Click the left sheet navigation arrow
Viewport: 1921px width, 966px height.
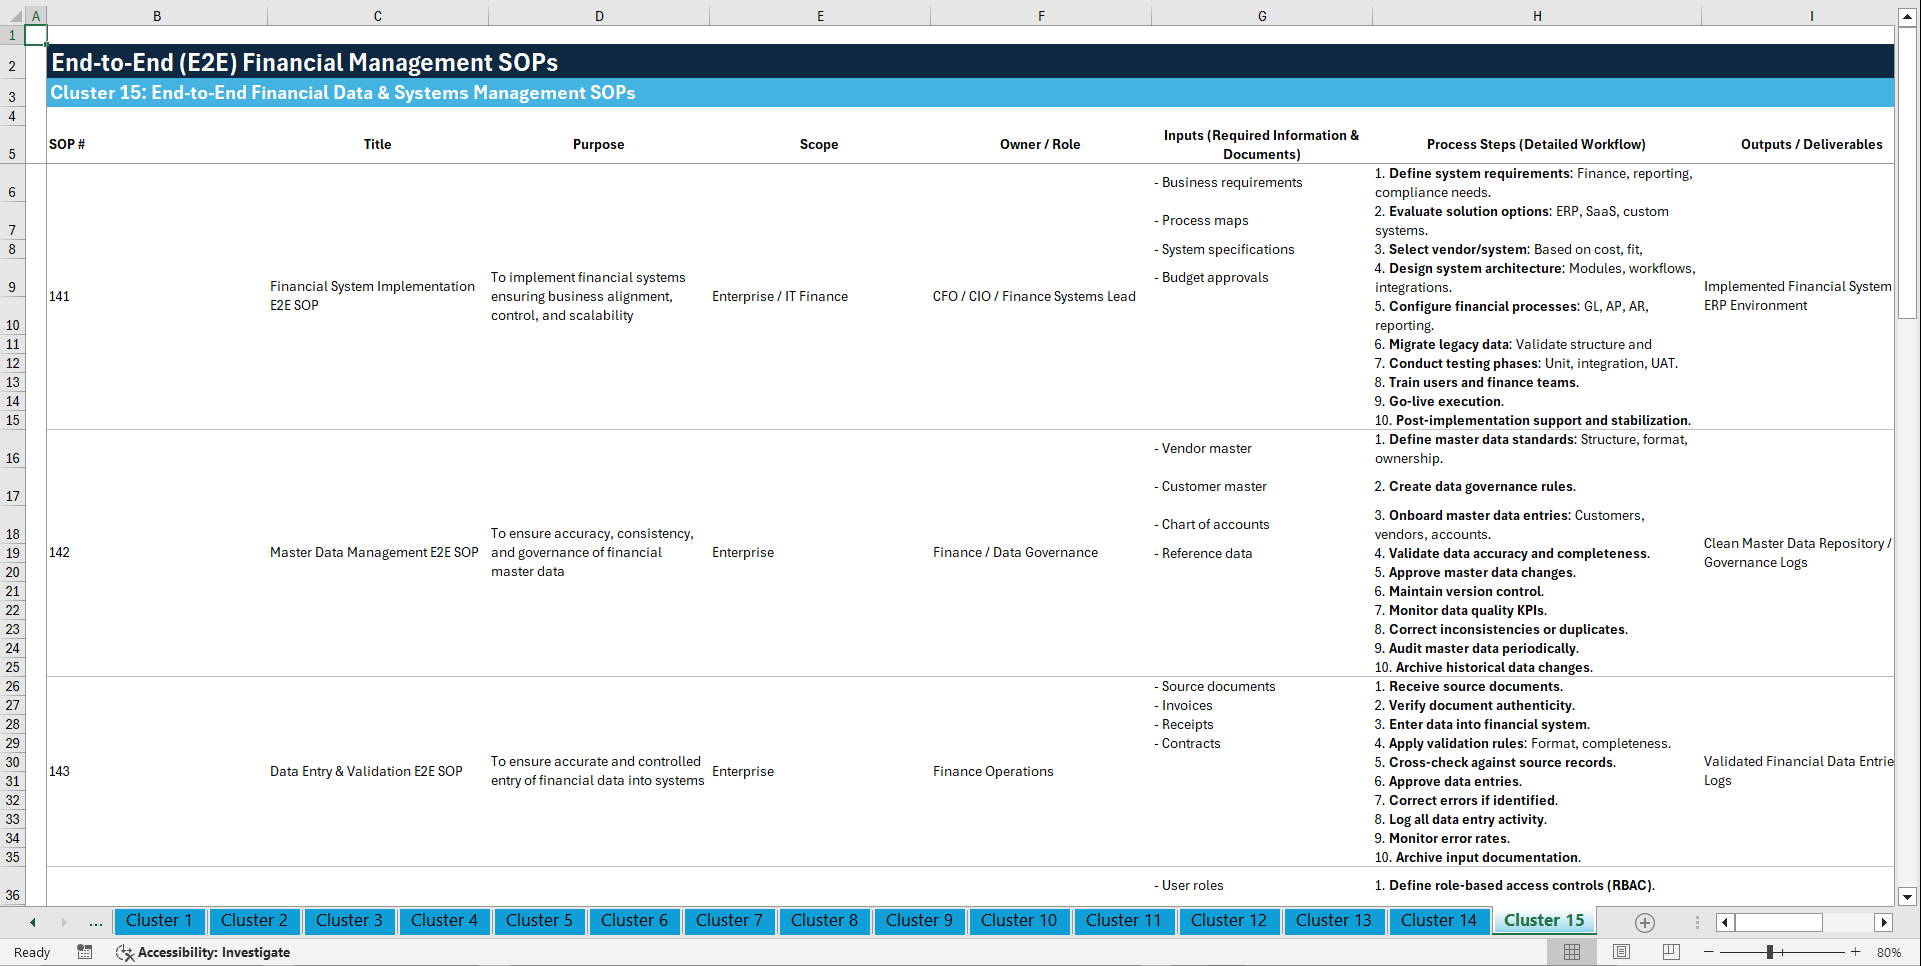(32, 921)
